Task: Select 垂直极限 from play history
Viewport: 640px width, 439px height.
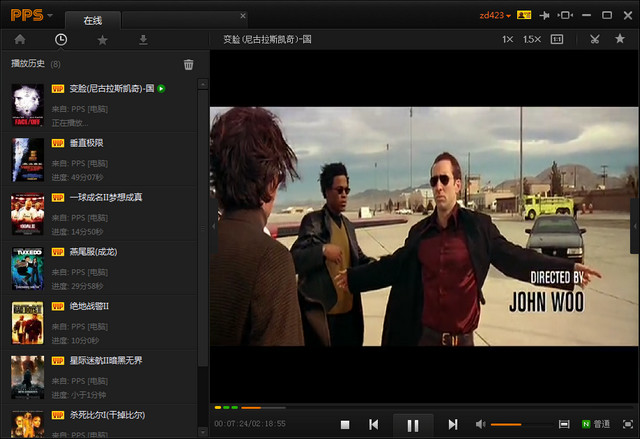Action: (x=86, y=143)
